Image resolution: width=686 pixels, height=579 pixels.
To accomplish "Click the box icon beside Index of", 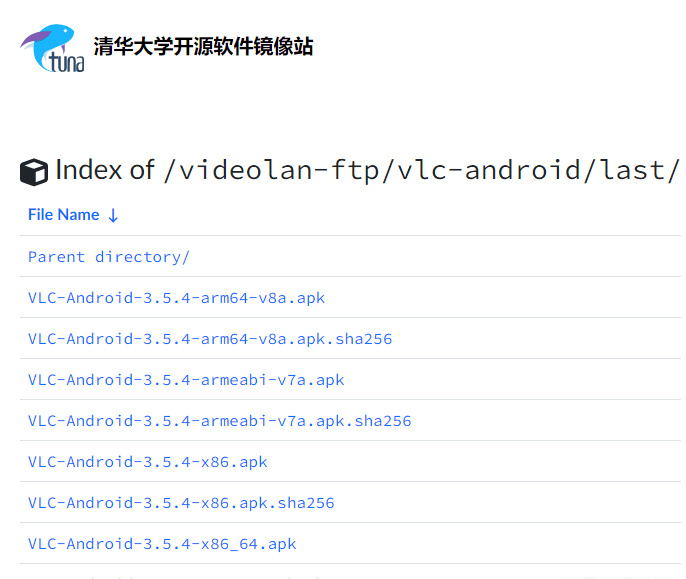I will [34, 172].
